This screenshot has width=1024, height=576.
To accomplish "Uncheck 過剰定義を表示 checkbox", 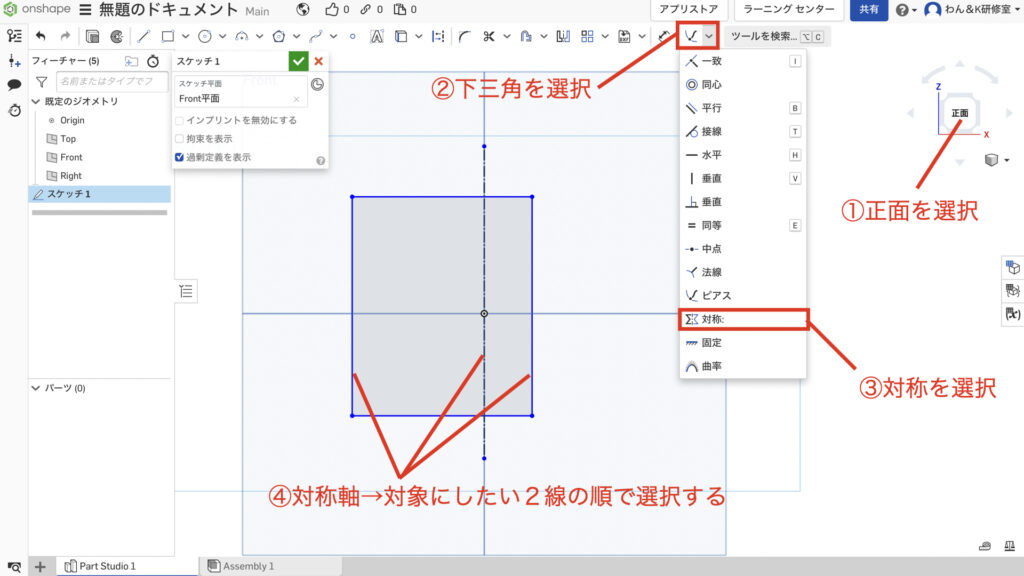I will 180,157.
